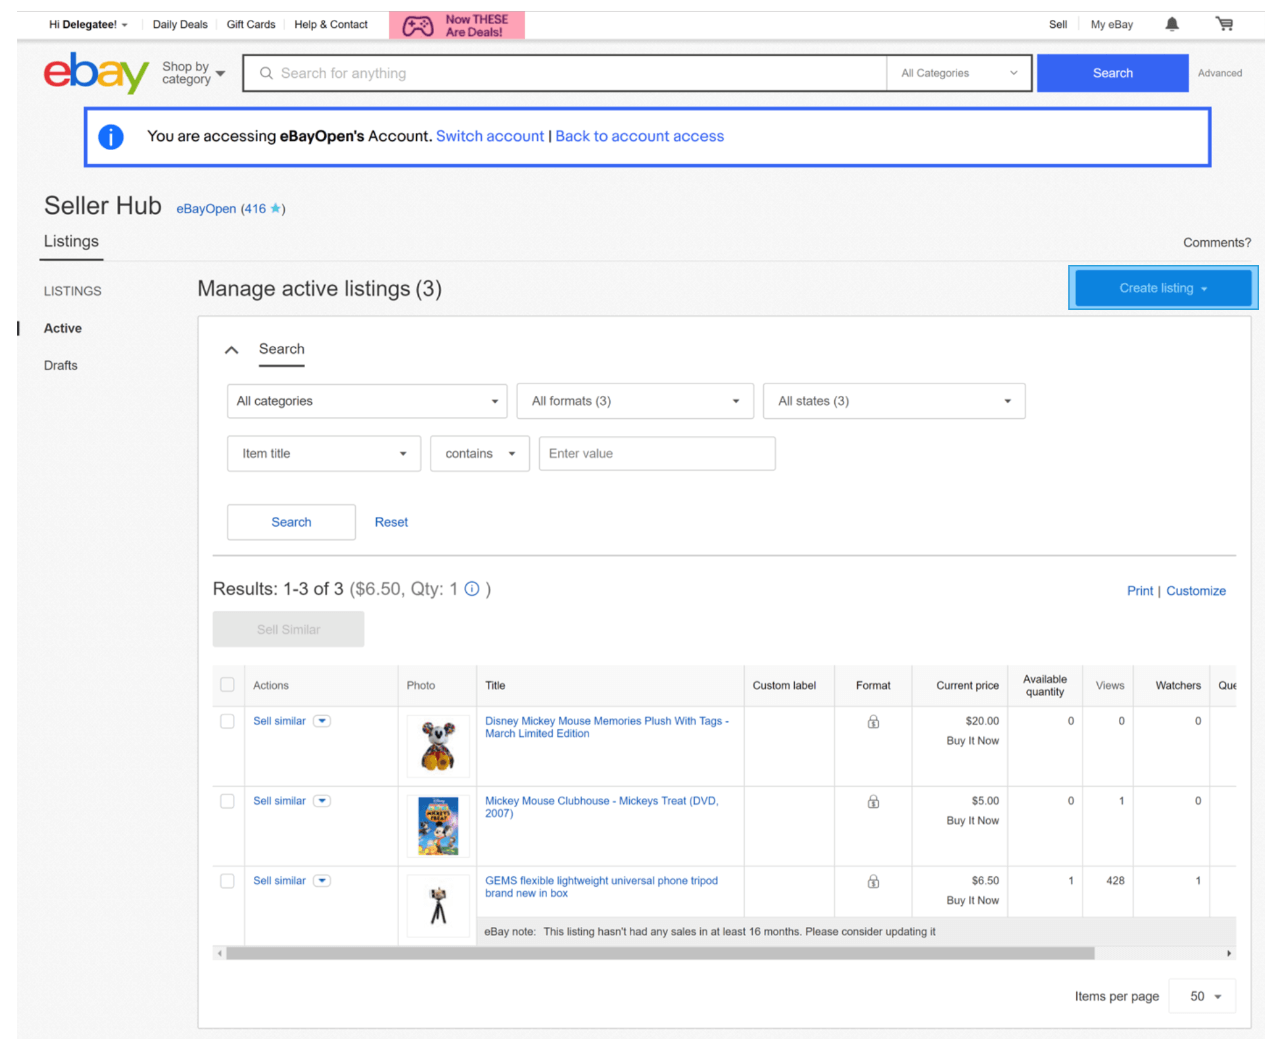Image resolution: width=1281 pixels, height=1039 pixels.
Task: Open Gift Cards in top navigation
Action: pos(251,25)
